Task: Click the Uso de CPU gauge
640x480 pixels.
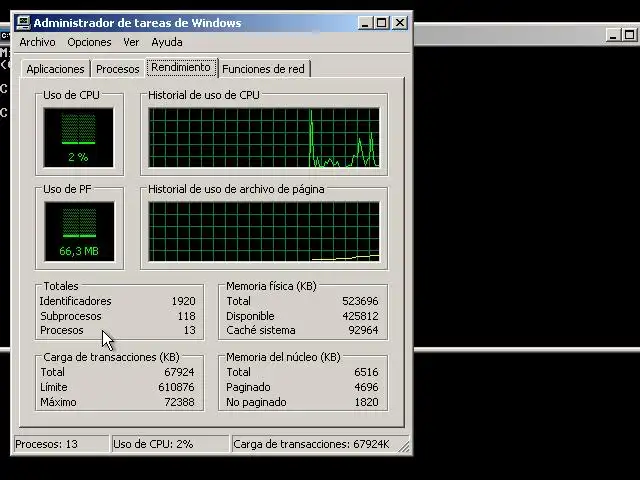Action: coord(78,138)
